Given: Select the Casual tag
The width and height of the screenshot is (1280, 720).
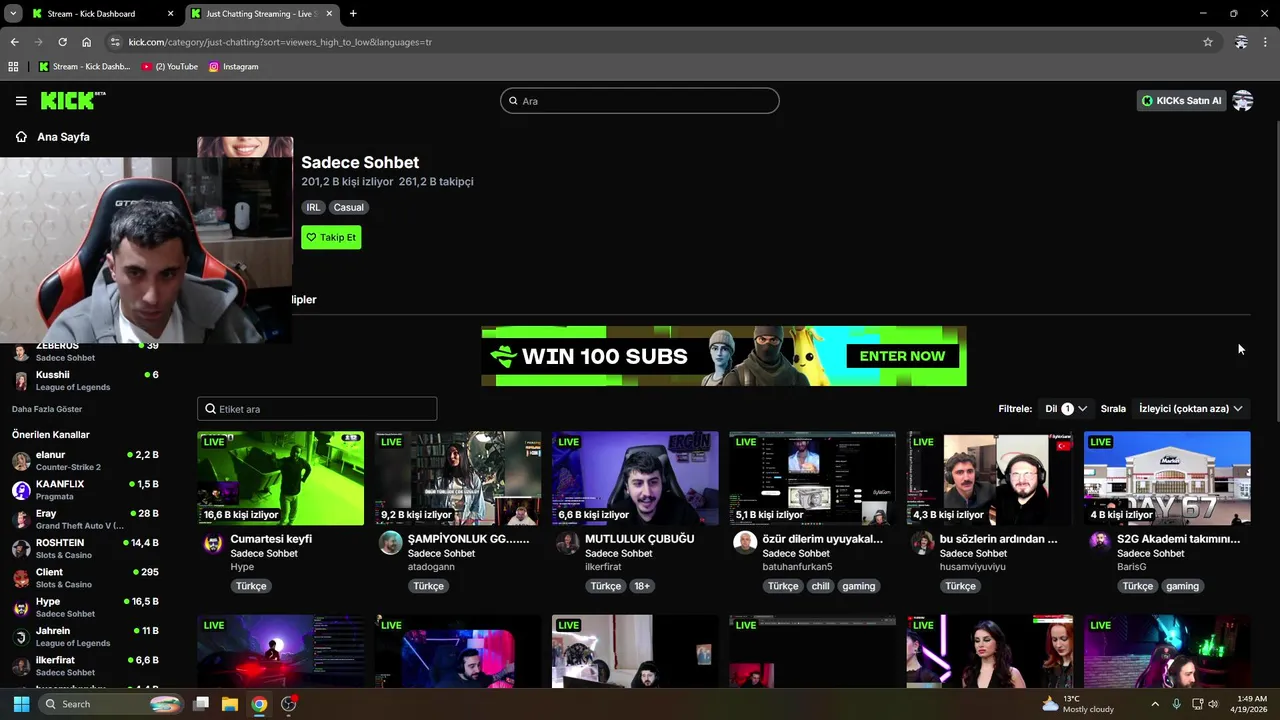Looking at the screenshot, I should click(349, 208).
